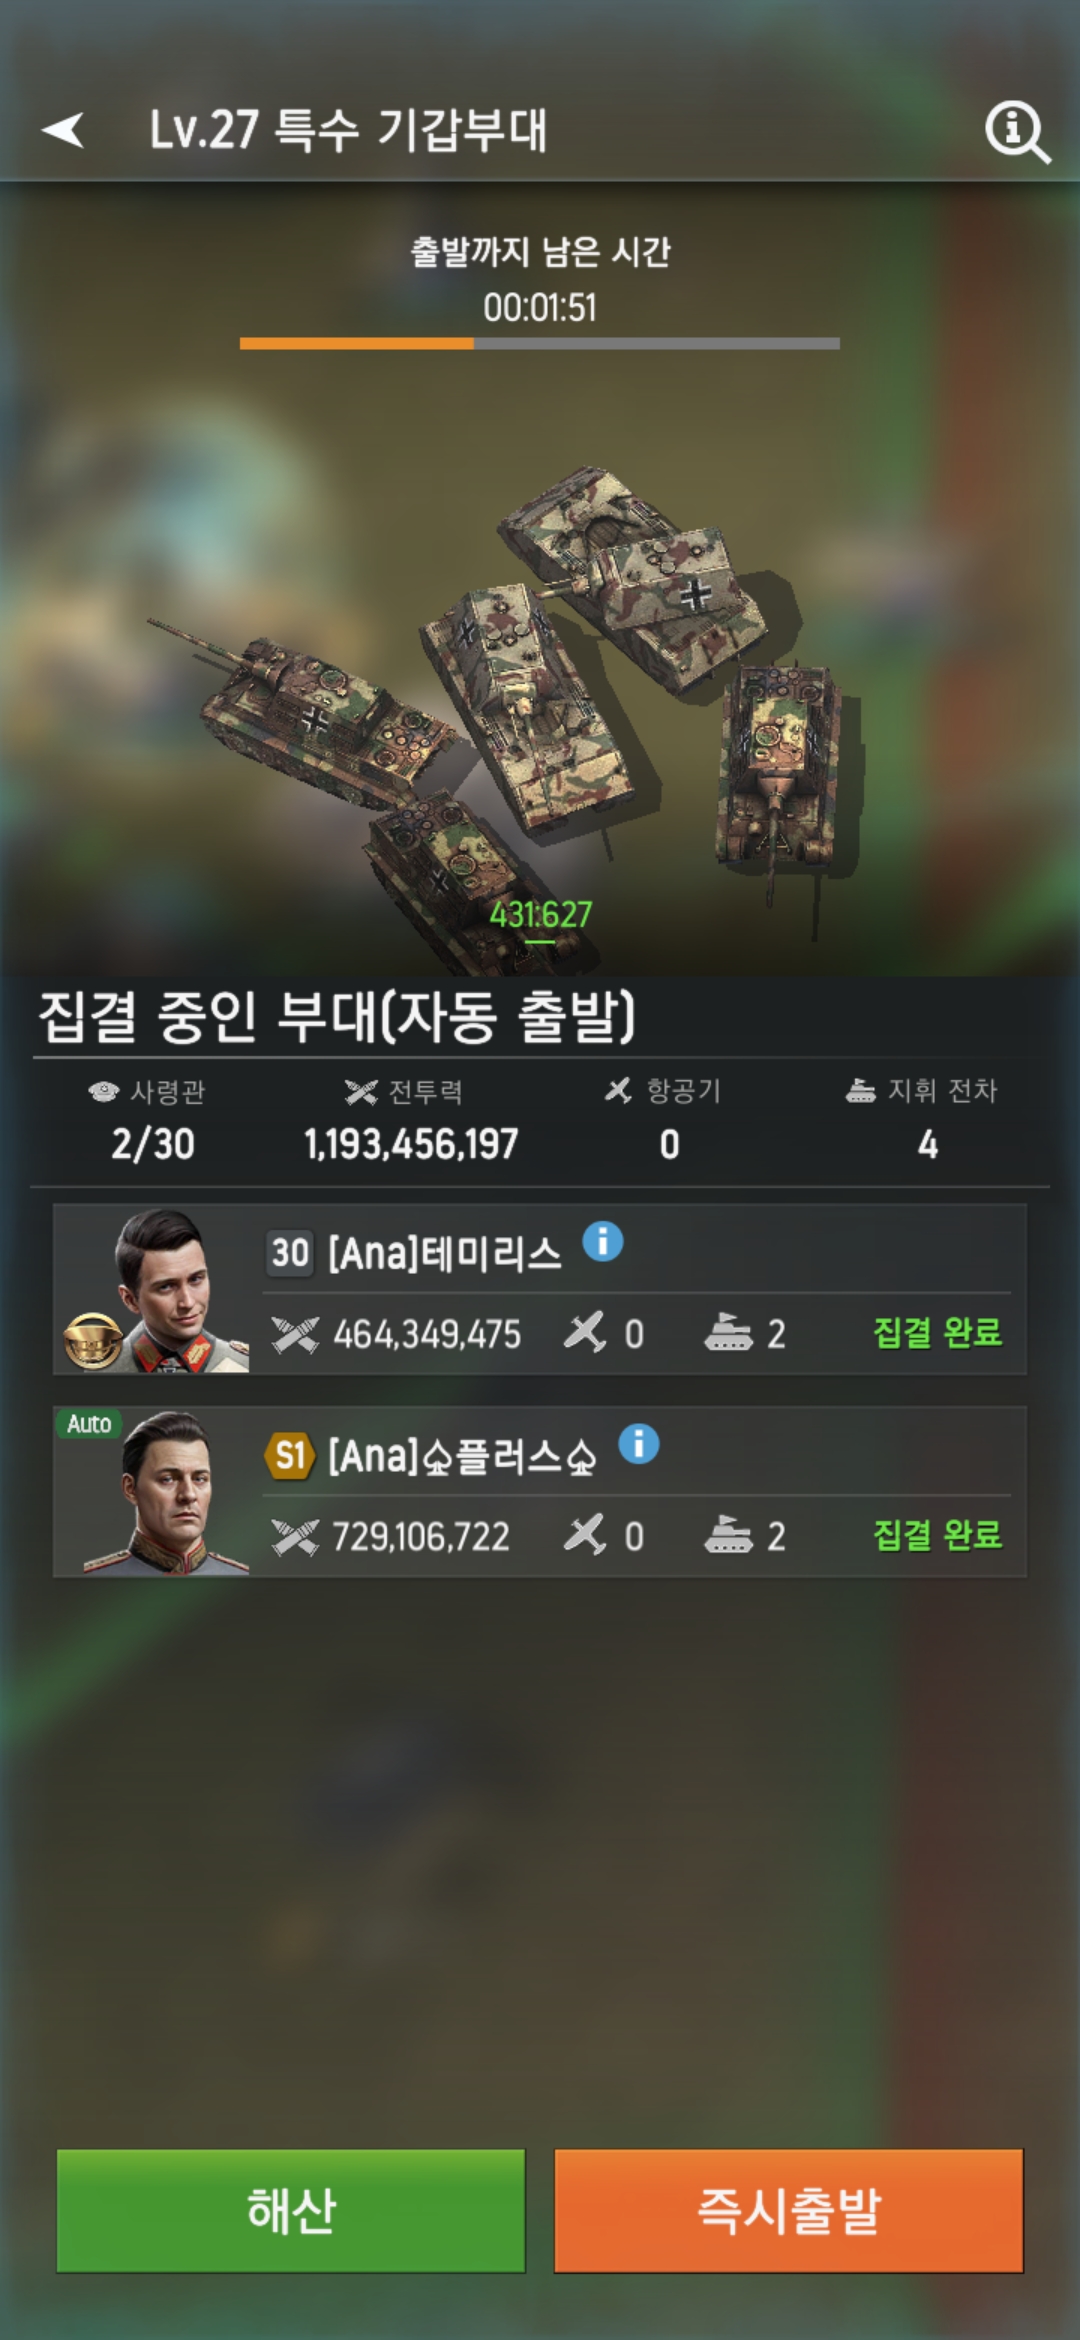Tap the gold rank badge on first commander
The width and height of the screenshot is (1080, 2340).
click(93, 1340)
